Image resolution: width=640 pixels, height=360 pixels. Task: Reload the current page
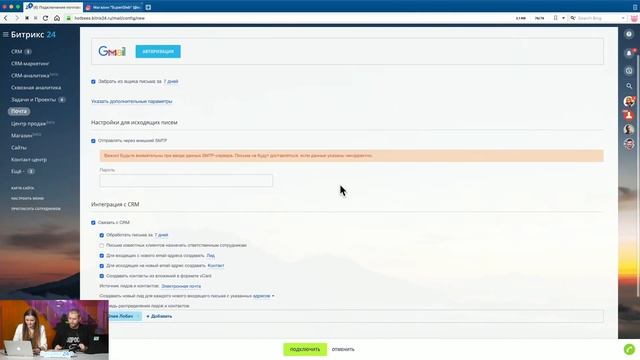(45, 18)
